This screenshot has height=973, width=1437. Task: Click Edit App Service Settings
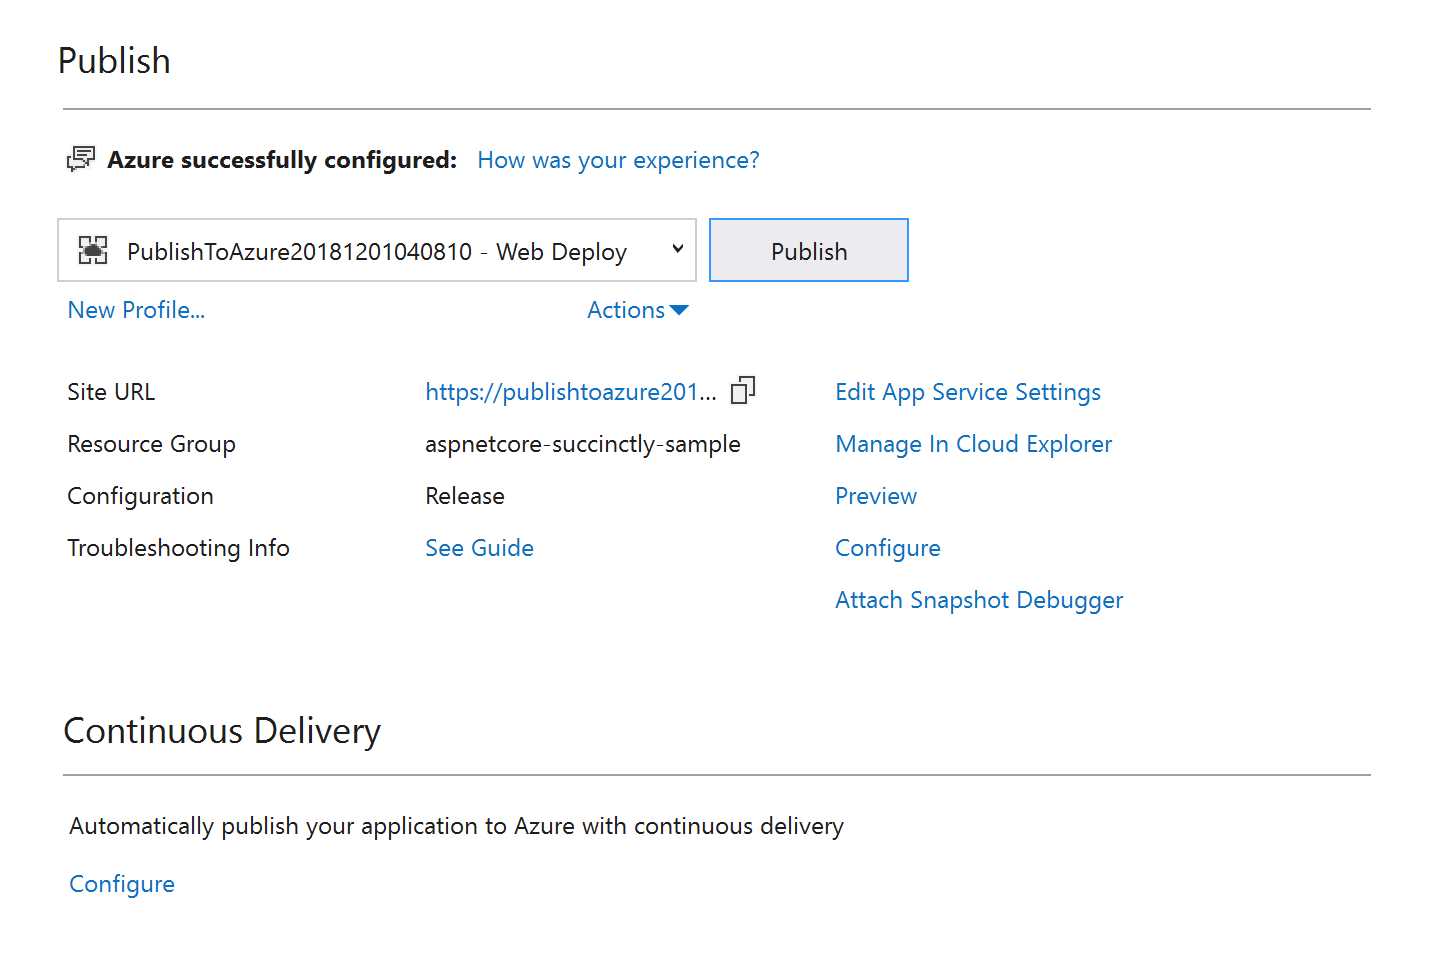tap(967, 391)
